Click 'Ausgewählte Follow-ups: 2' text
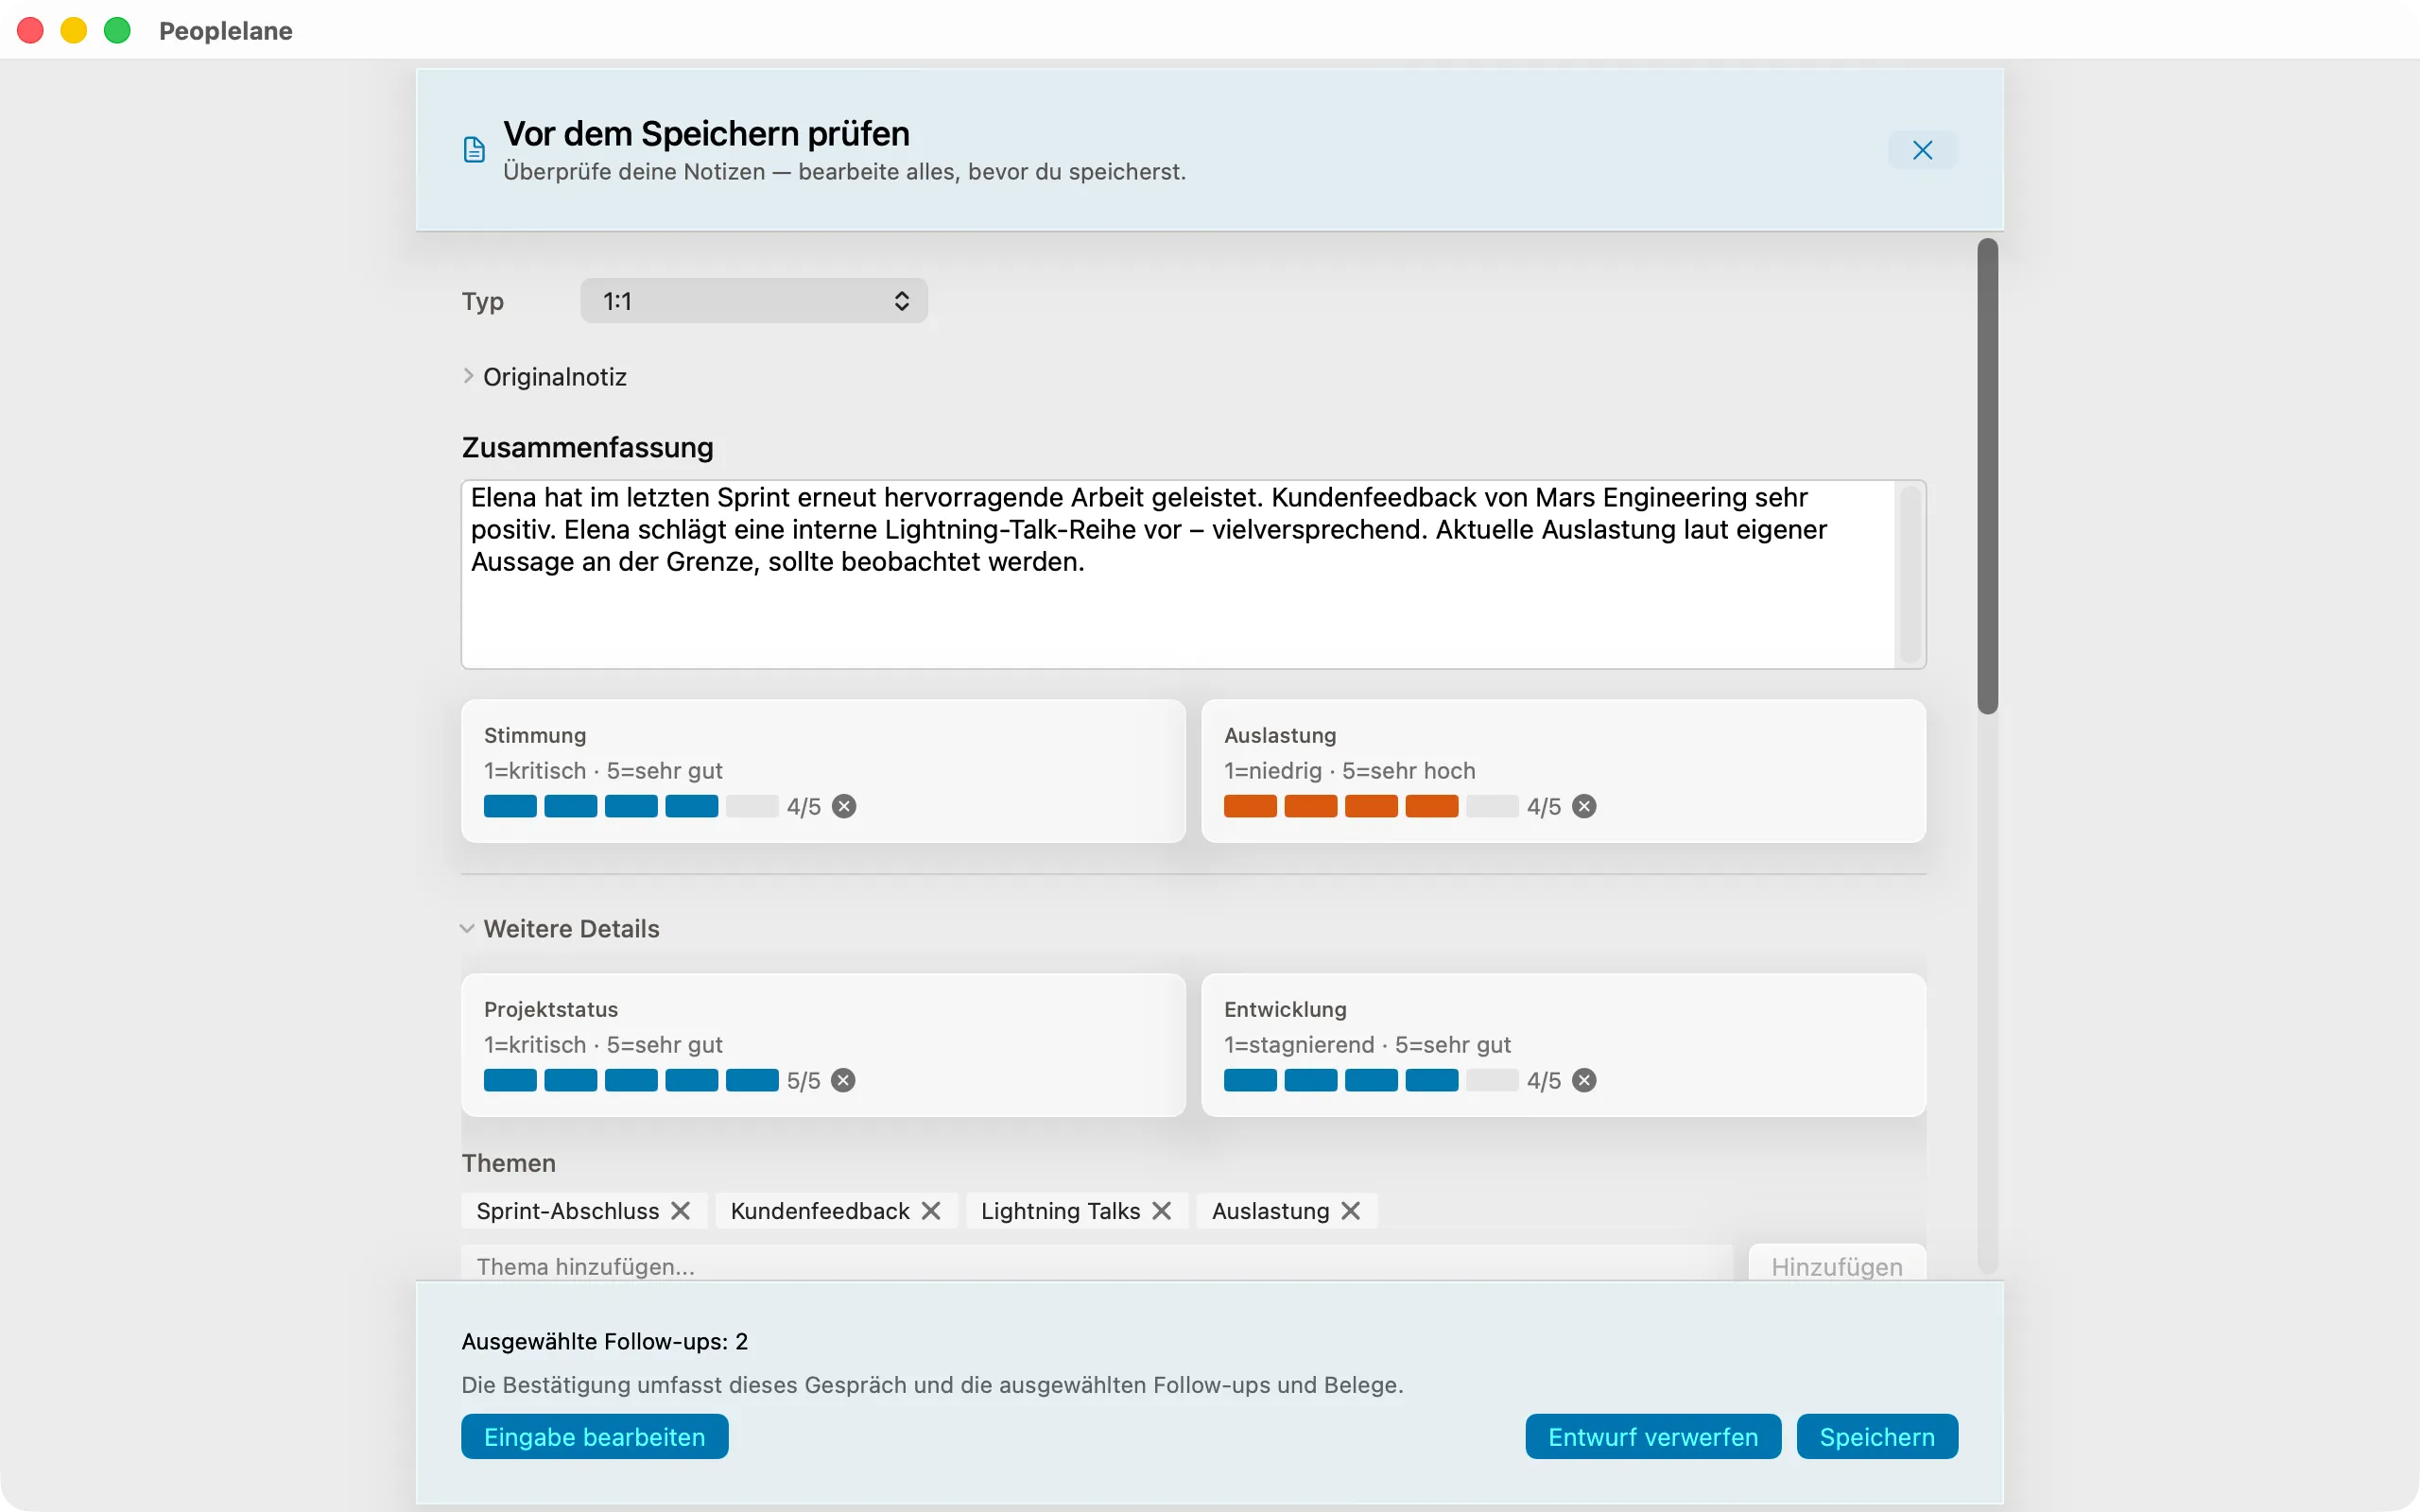Viewport: 2420px width, 1512px height. (605, 1341)
